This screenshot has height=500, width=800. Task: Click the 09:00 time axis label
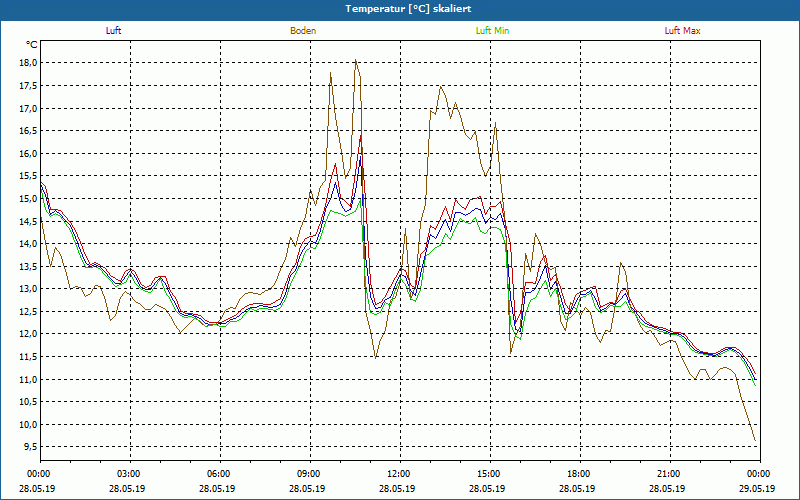click(x=309, y=474)
